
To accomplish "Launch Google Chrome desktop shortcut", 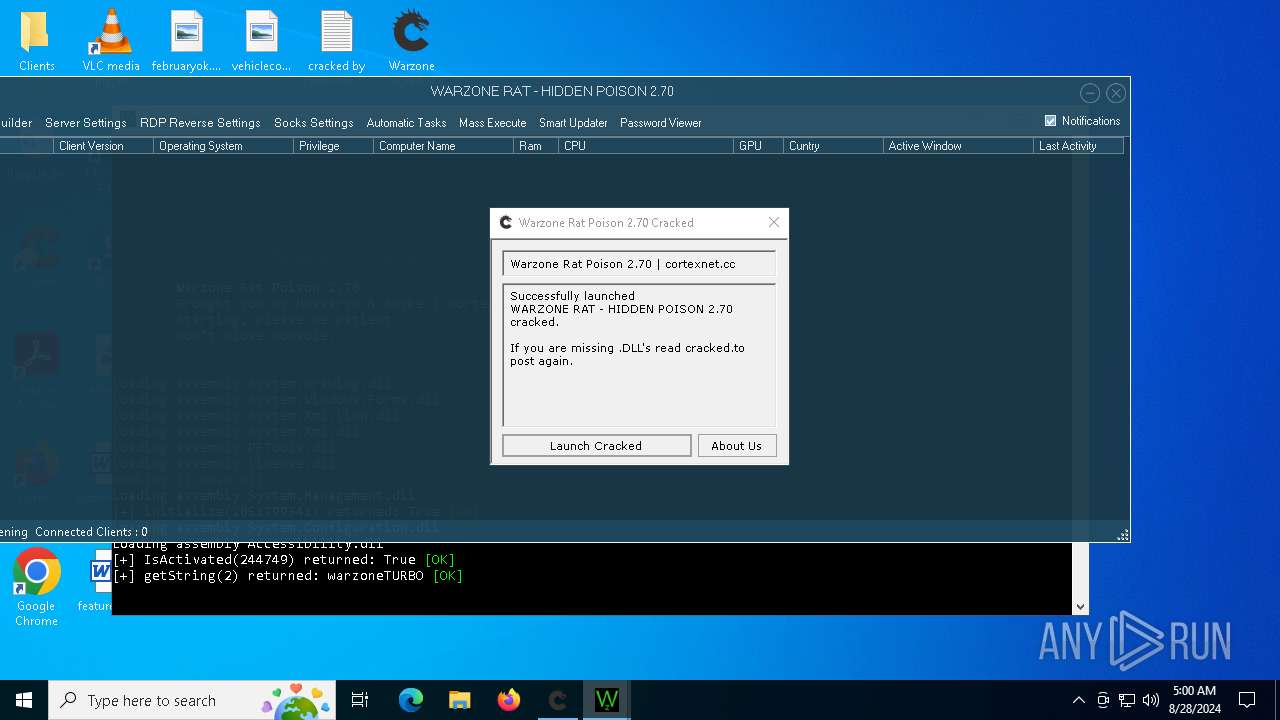I will (x=36, y=587).
